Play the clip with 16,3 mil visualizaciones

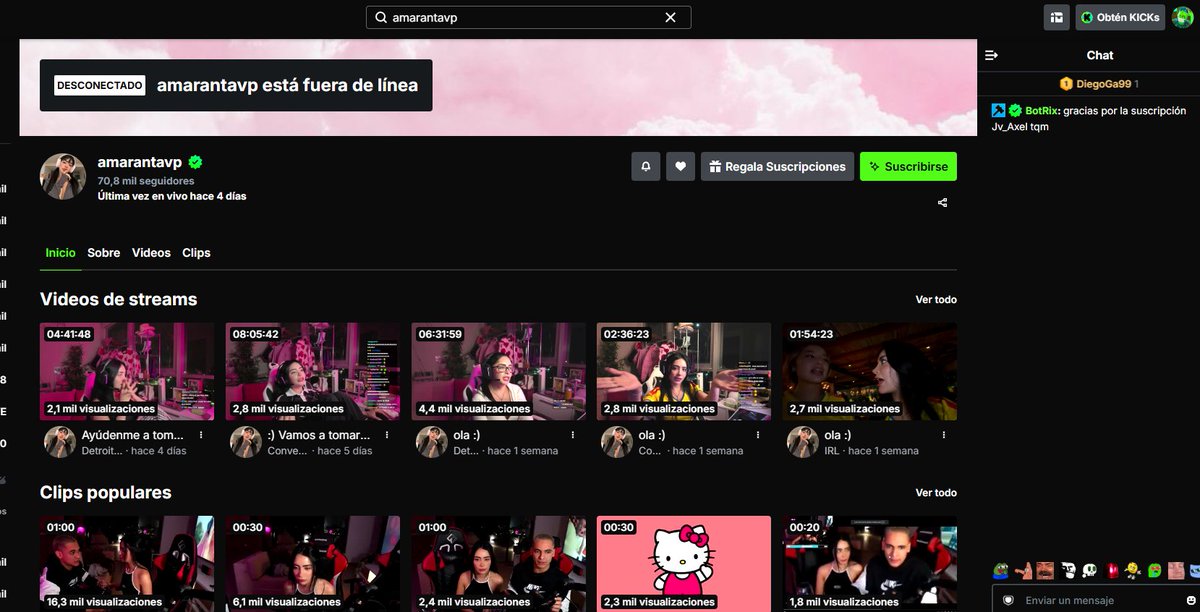tap(127, 564)
